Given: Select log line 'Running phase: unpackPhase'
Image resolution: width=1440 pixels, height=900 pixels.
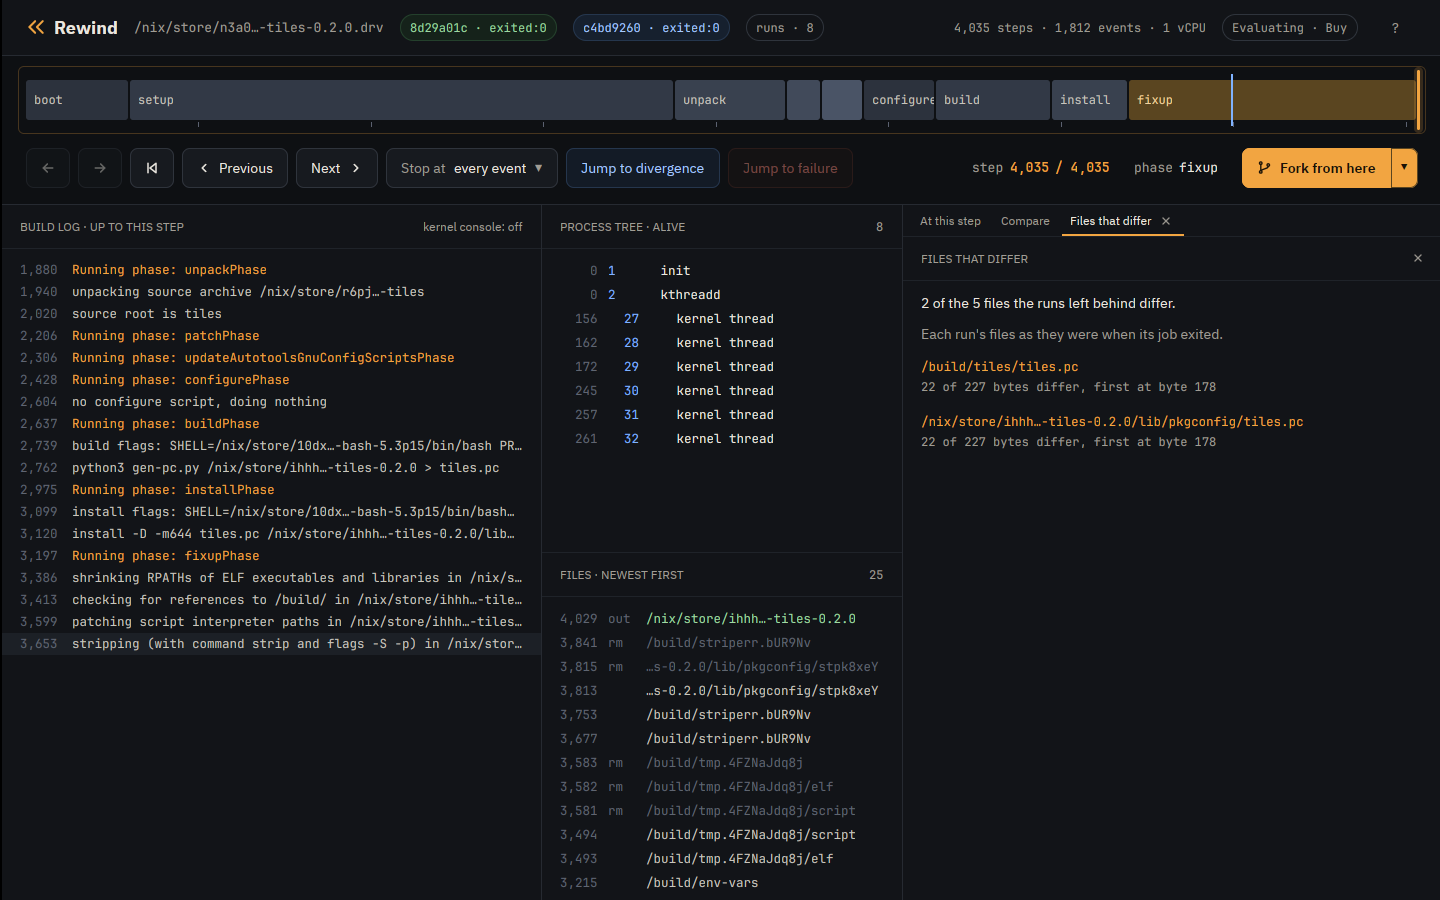Looking at the screenshot, I should click(x=271, y=270).
